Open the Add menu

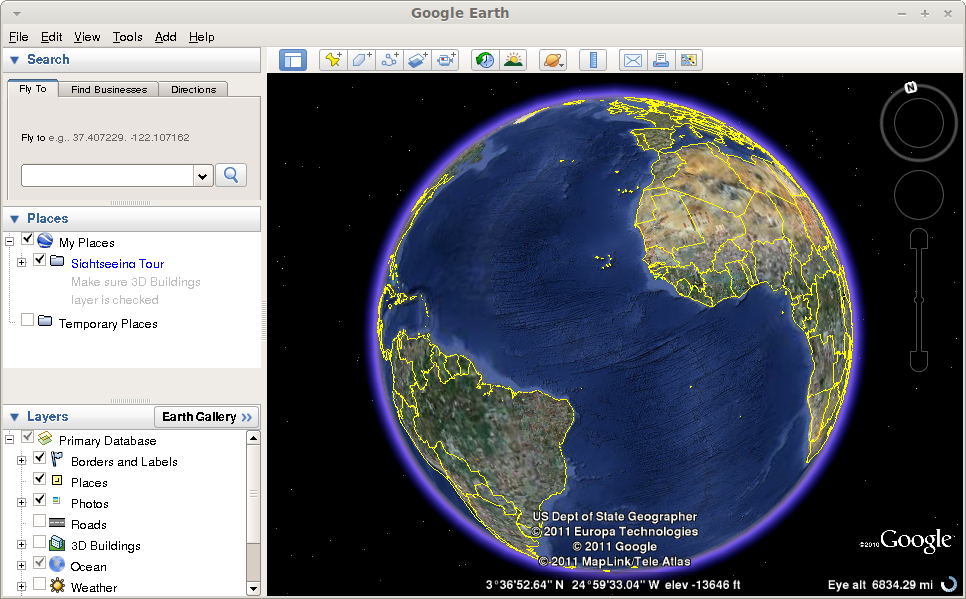coord(165,37)
